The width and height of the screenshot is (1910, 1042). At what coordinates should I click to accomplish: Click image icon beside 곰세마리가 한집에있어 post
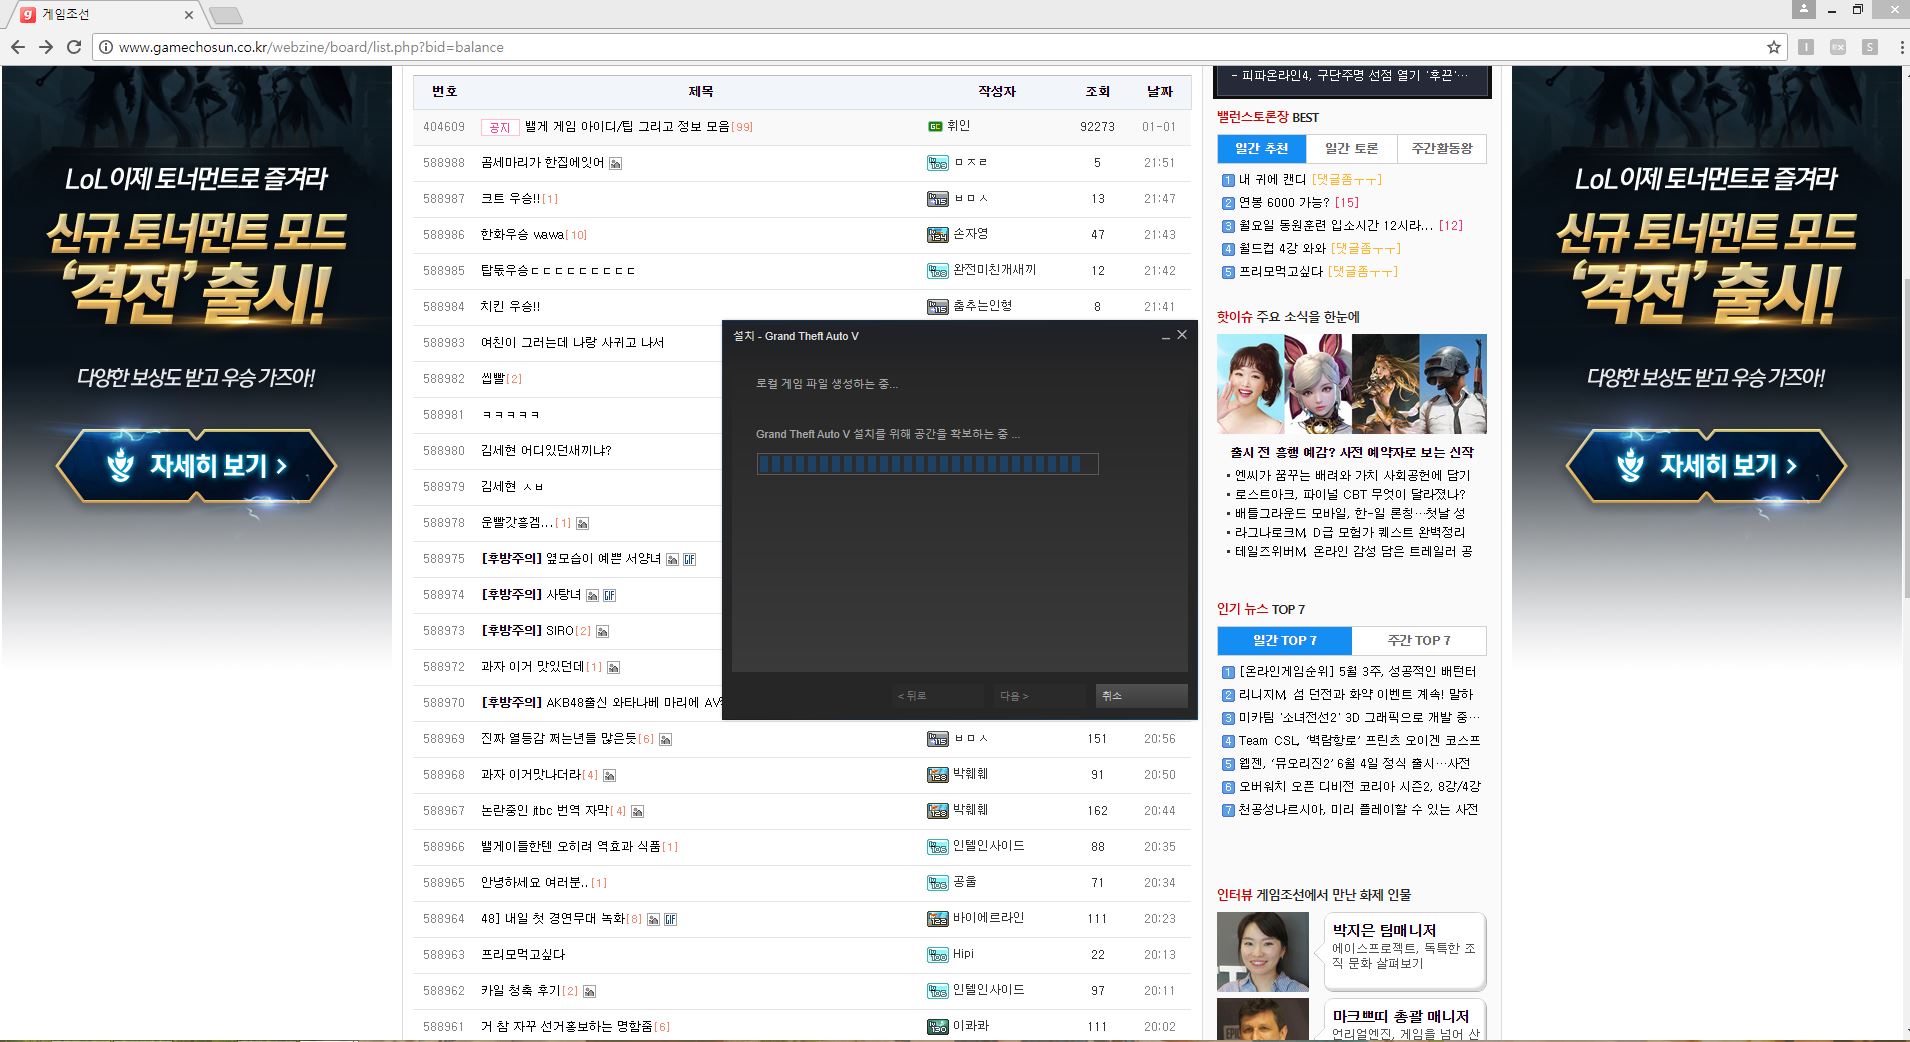click(616, 163)
